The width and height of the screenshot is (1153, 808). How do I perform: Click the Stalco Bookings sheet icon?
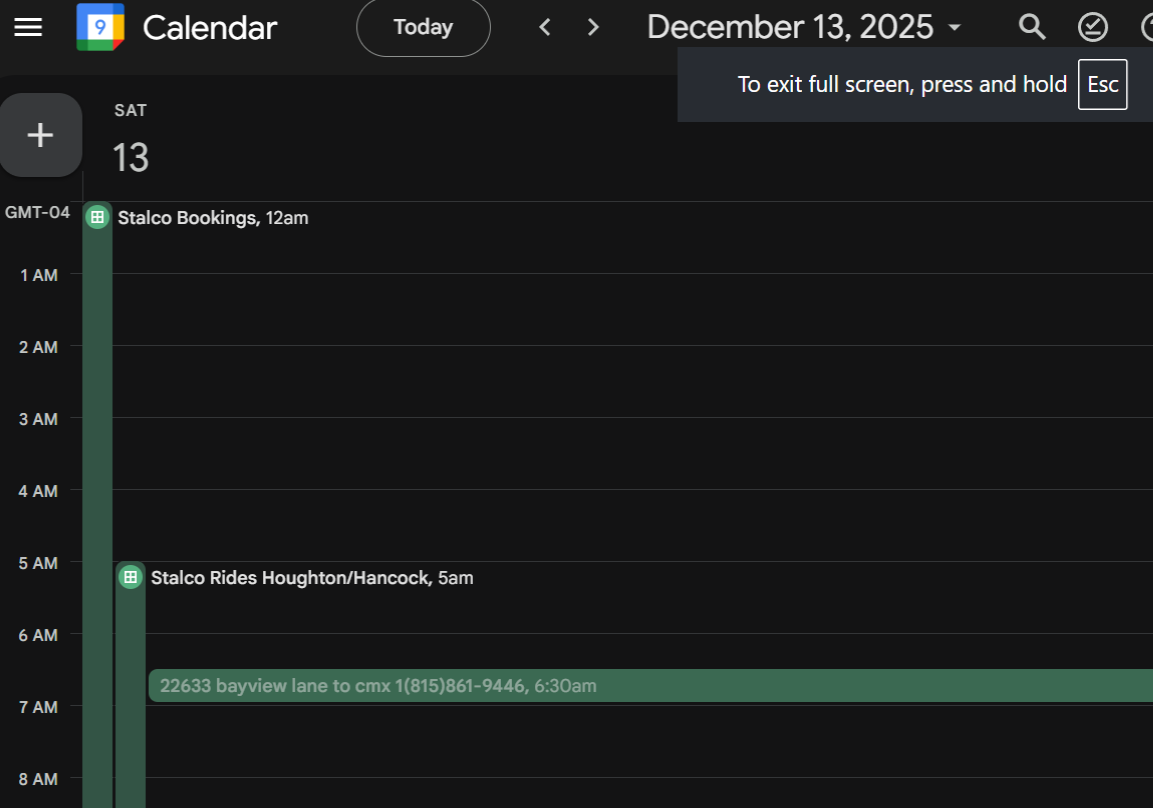(97, 217)
